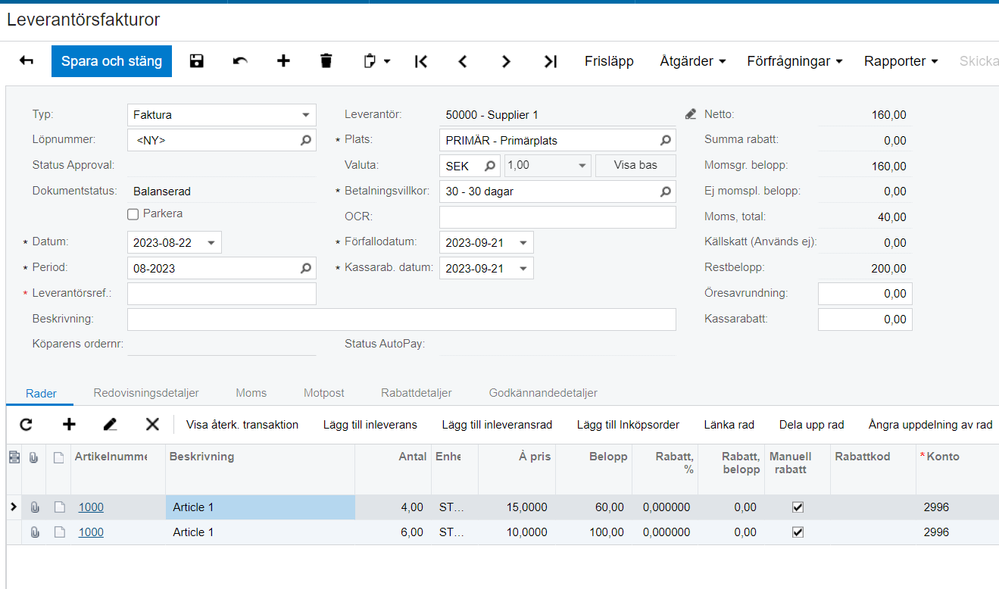
Task: Open the Kassarab. datum date picker dropdown
Action: pyautogui.click(x=523, y=268)
